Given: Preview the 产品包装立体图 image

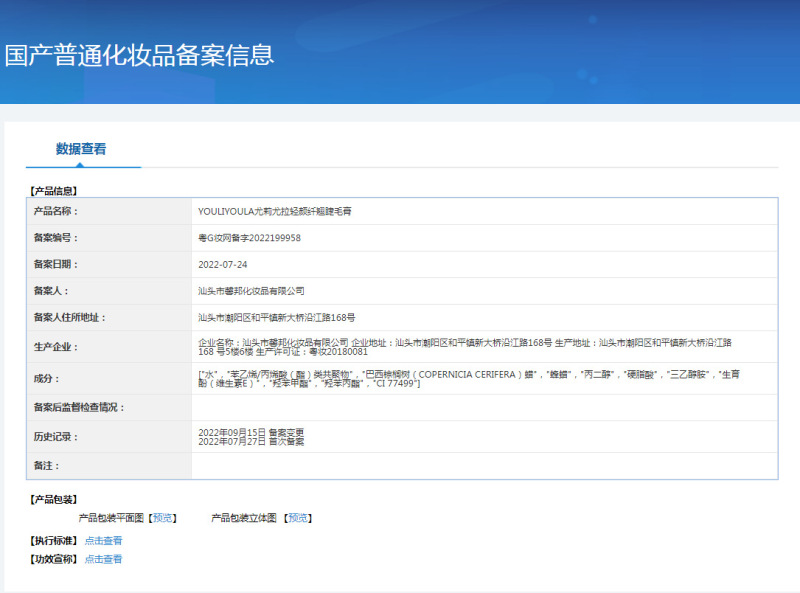Looking at the screenshot, I should pyautogui.click(x=298, y=518).
